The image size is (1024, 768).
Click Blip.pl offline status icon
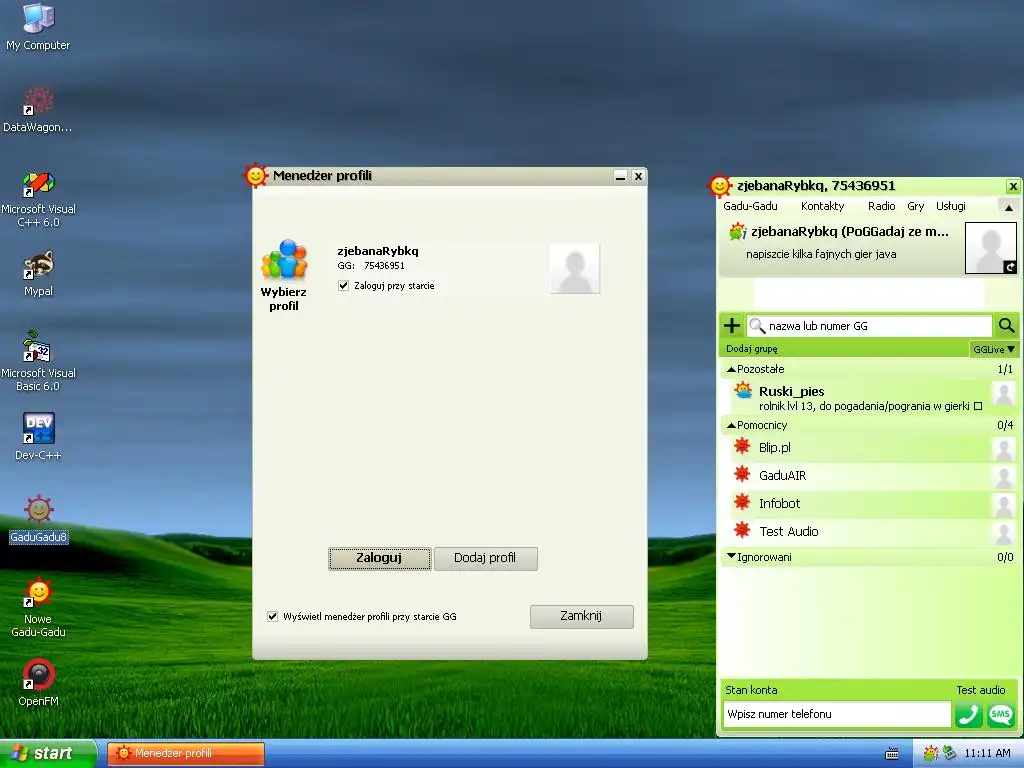742,447
